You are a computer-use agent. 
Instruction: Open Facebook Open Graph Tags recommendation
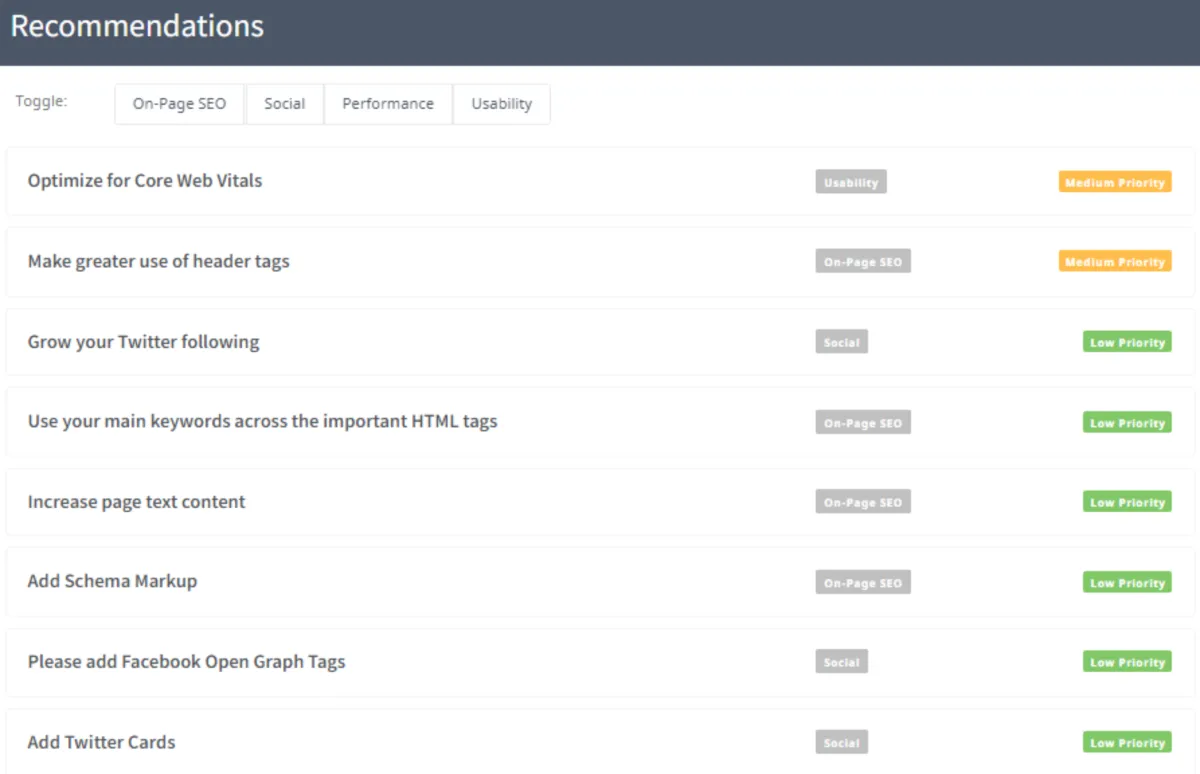coord(186,662)
